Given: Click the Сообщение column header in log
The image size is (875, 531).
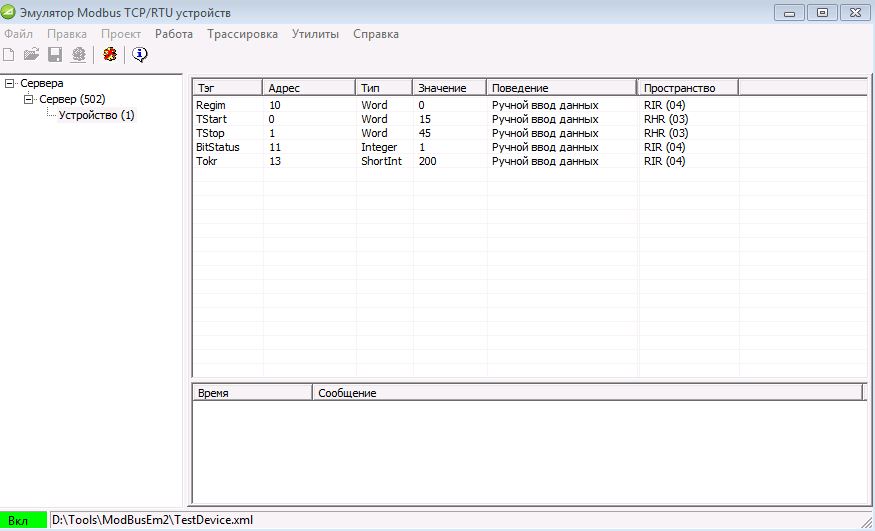Looking at the screenshot, I should coord(586,393).
